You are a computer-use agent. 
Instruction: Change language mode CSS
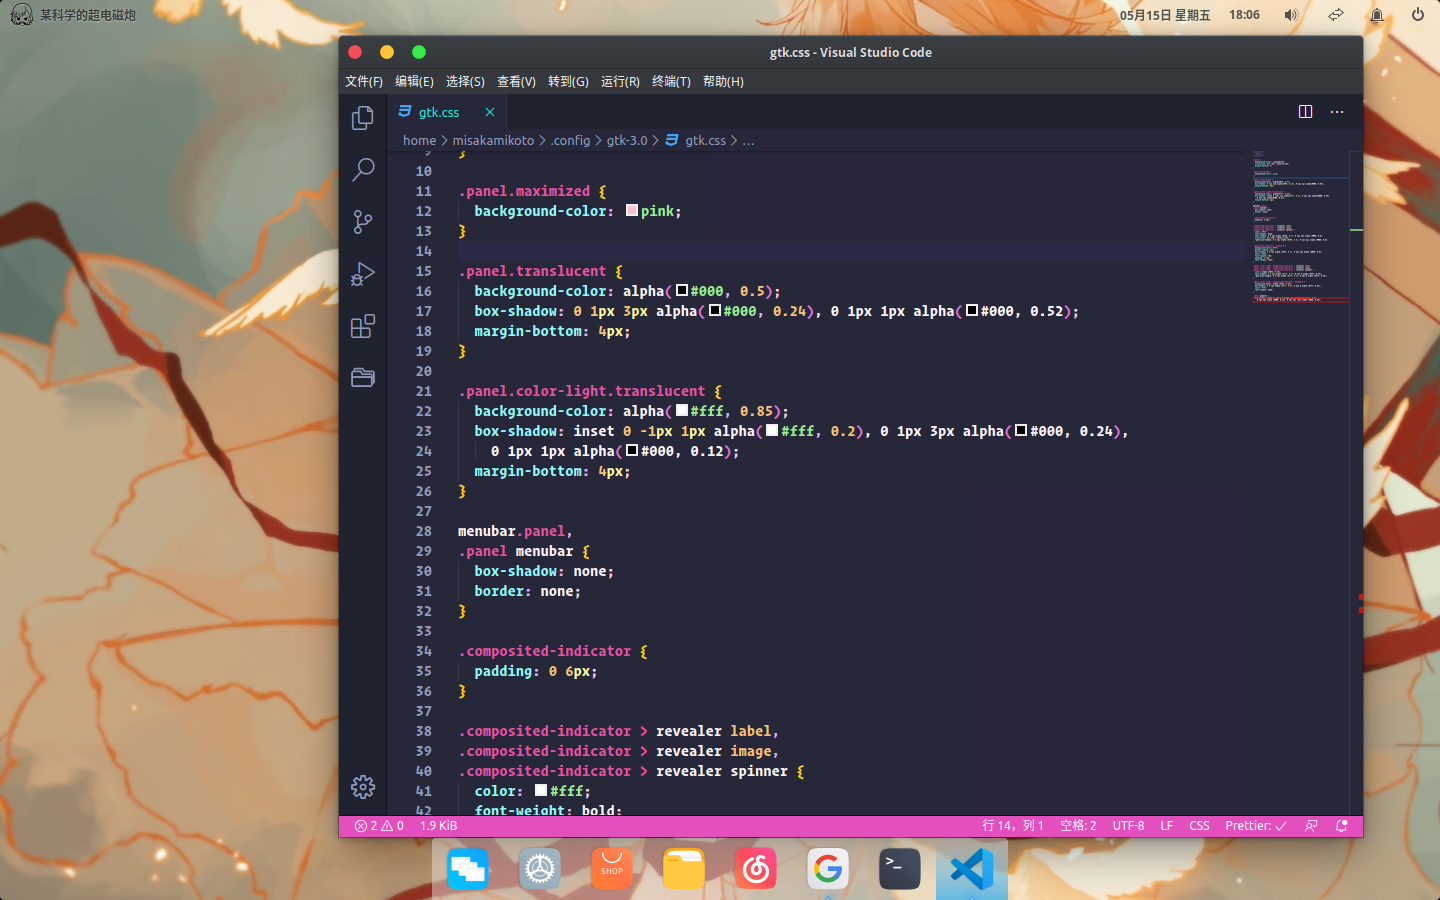tap(1199, 826)
